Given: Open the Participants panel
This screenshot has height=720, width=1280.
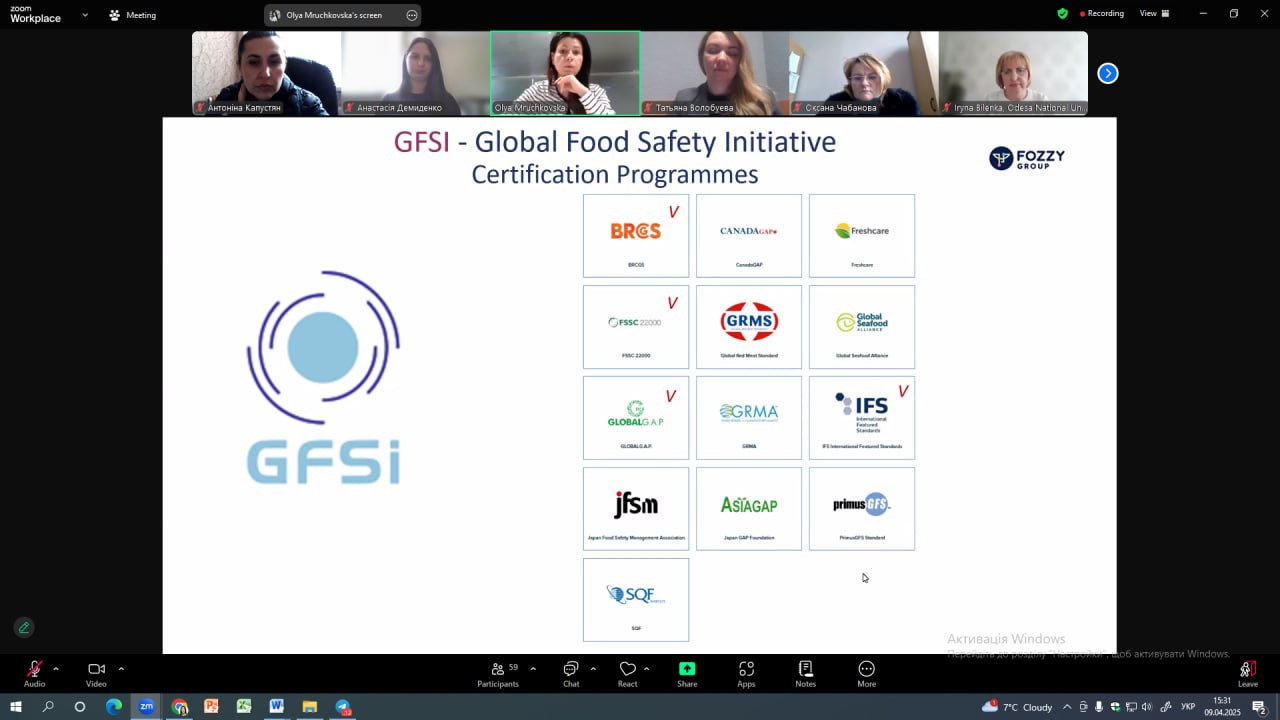Looking at the screenshot, I should pos(498,674).
